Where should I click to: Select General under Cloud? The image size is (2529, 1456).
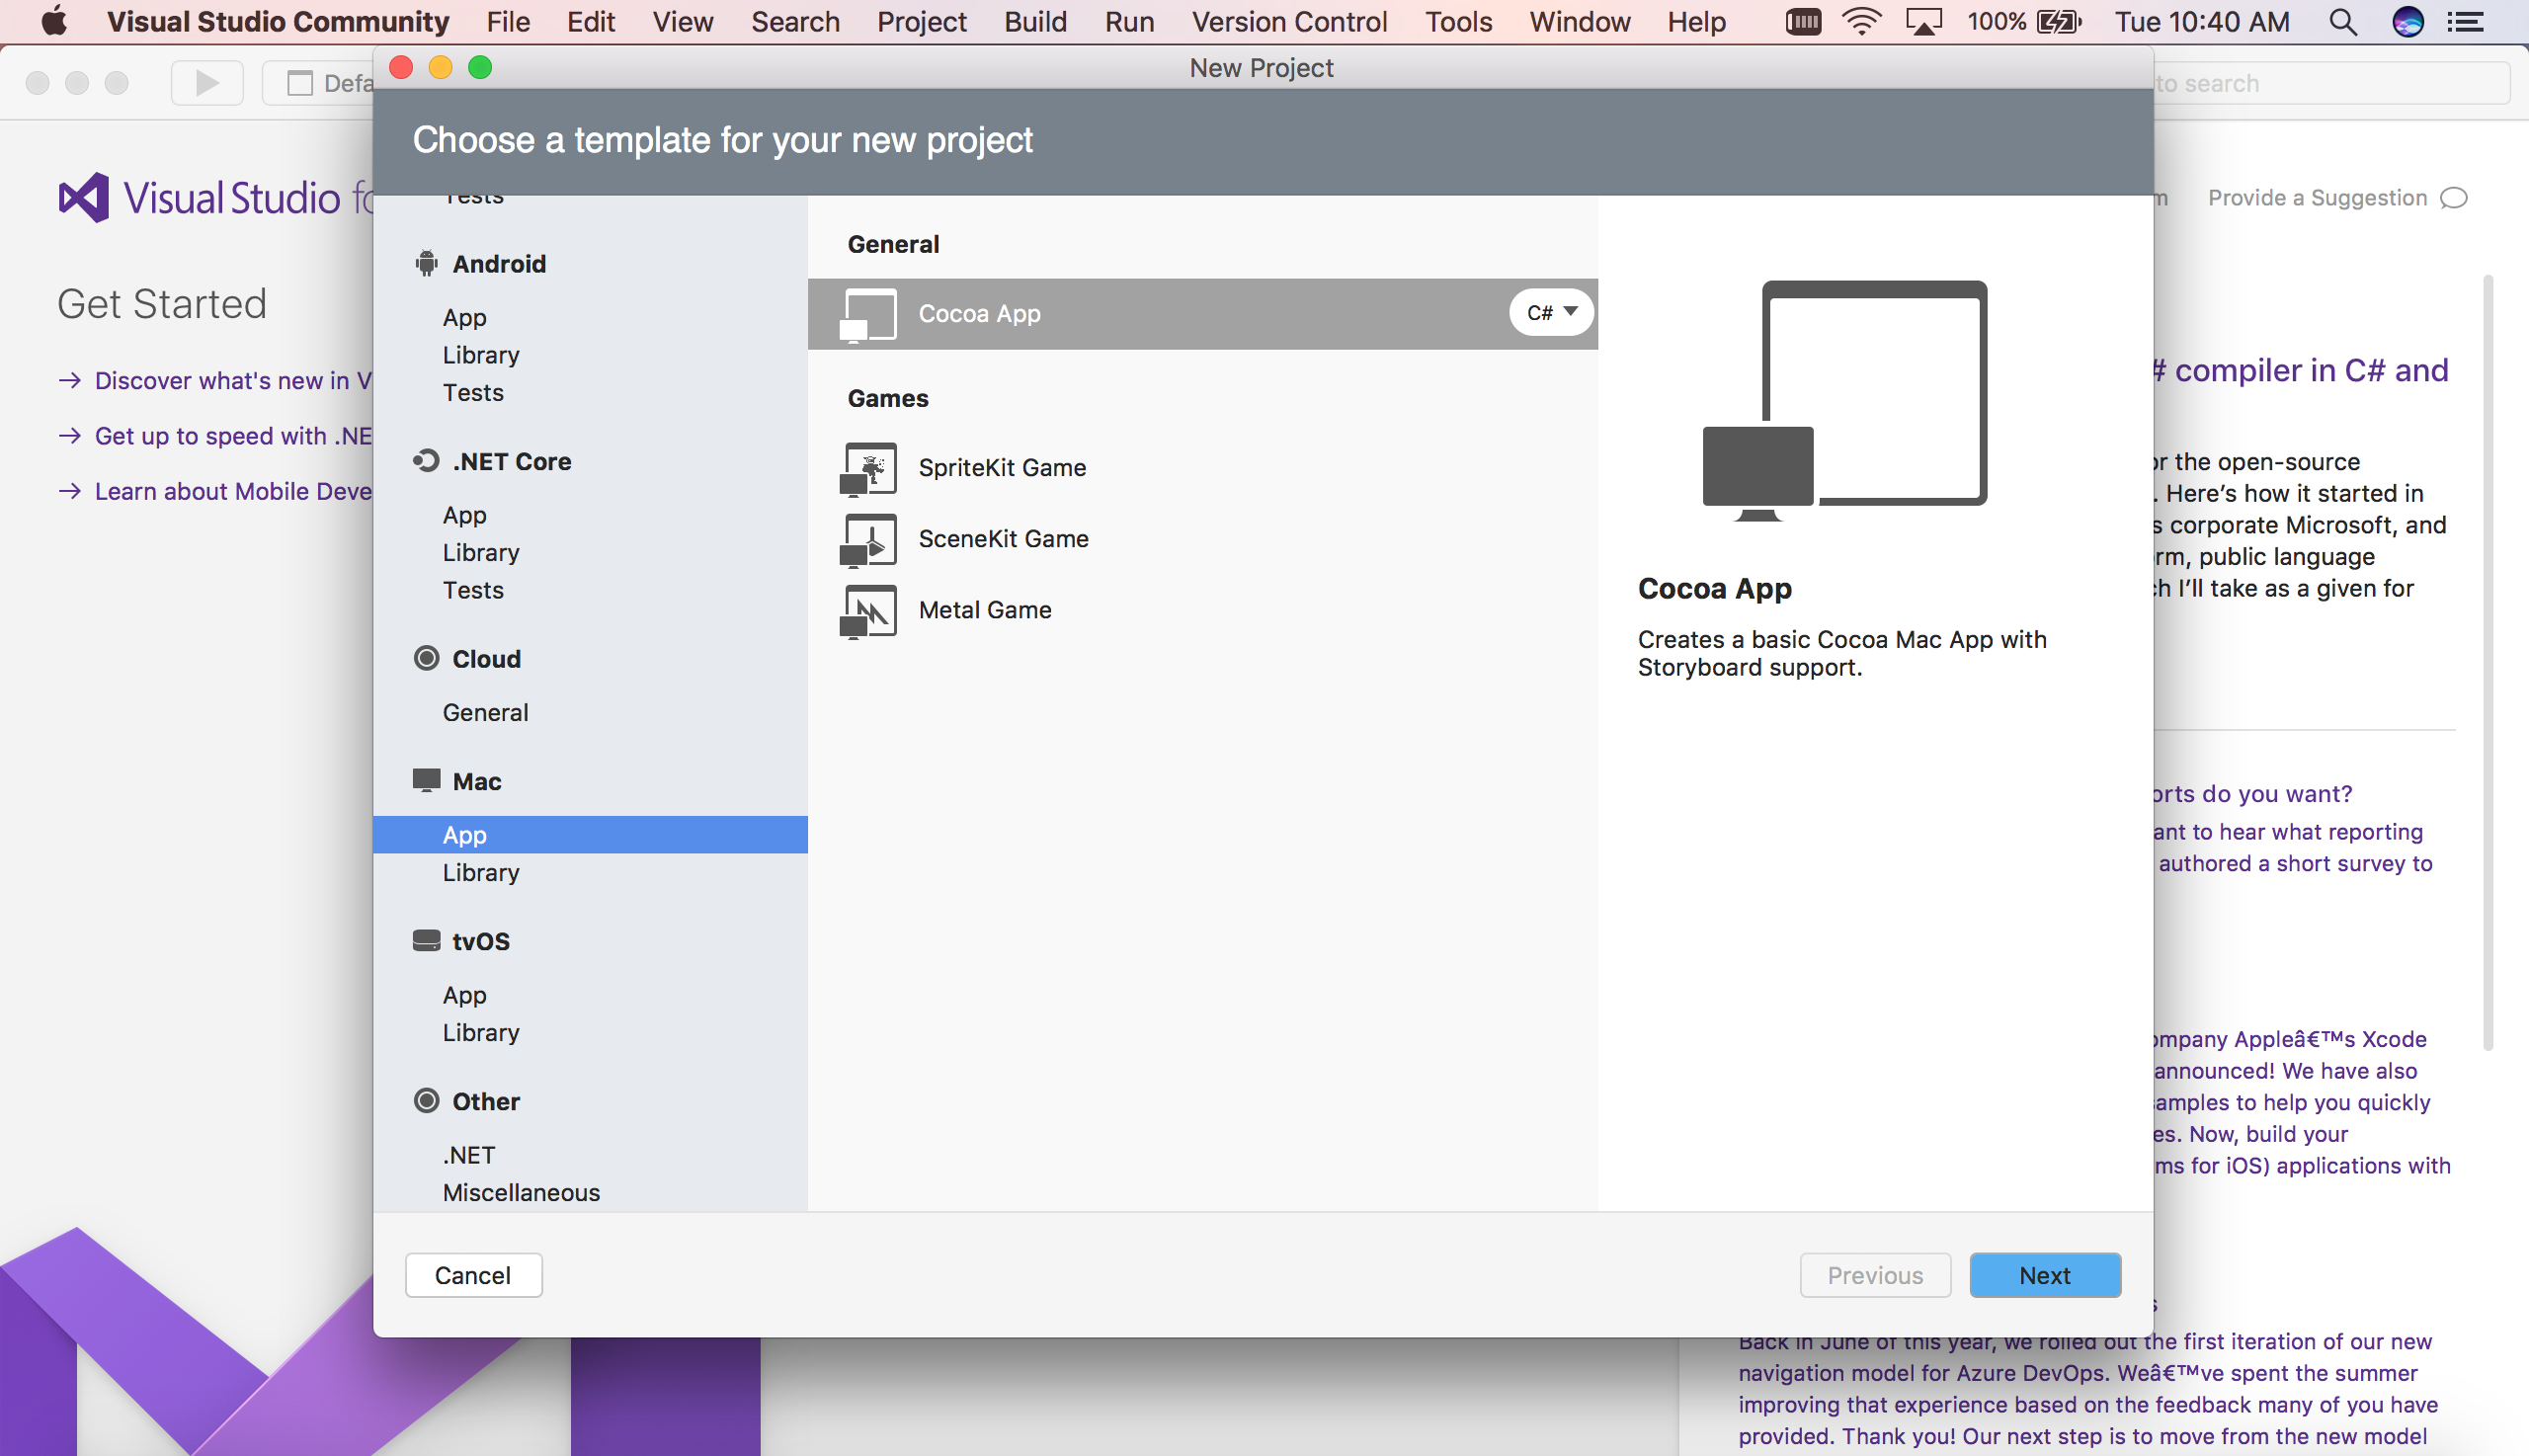485,712
